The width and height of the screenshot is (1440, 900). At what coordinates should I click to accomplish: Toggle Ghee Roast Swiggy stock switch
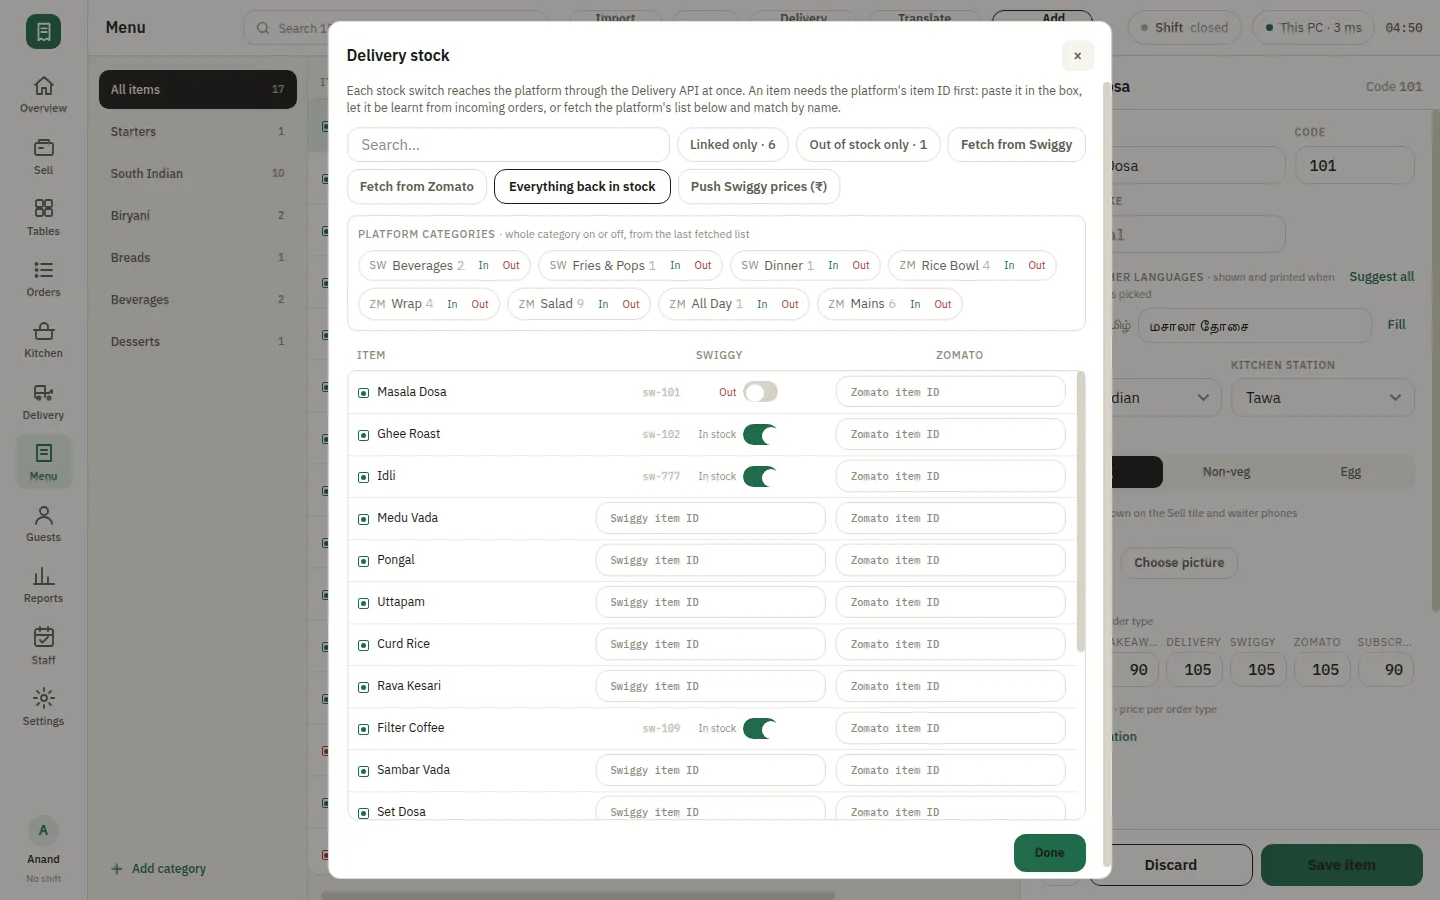760,434
